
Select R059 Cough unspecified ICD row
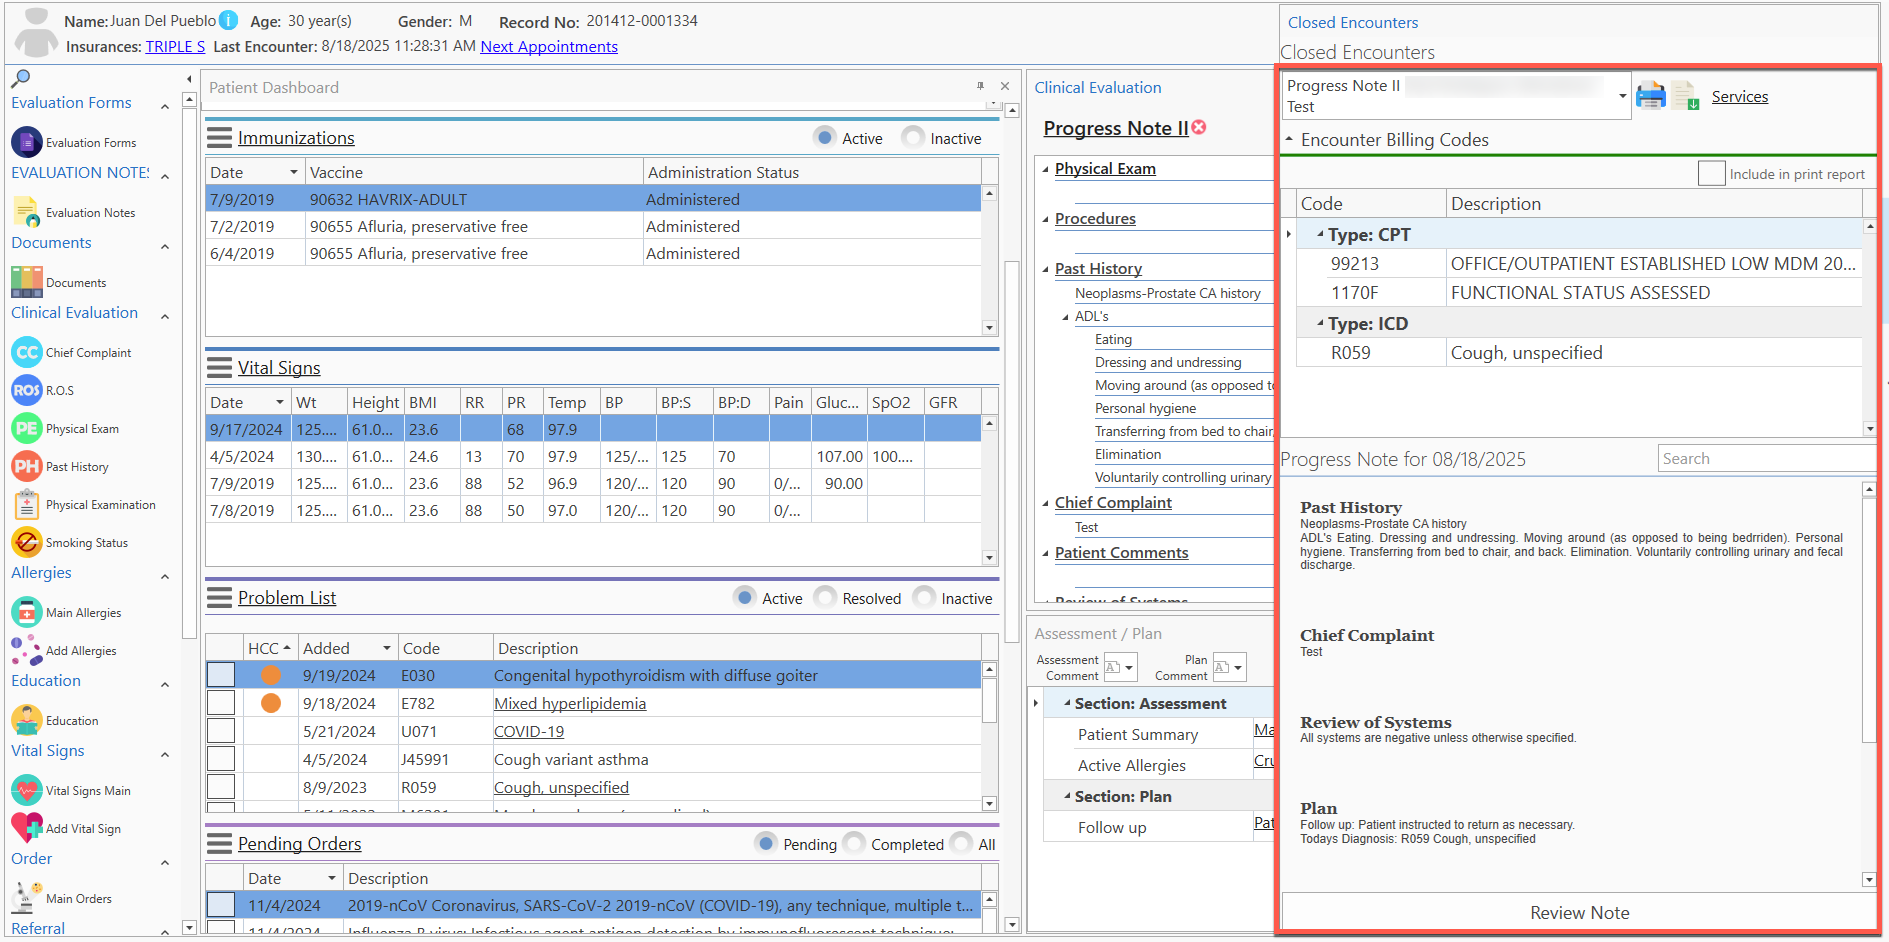pyautogui.click(x=1579, y=352)
